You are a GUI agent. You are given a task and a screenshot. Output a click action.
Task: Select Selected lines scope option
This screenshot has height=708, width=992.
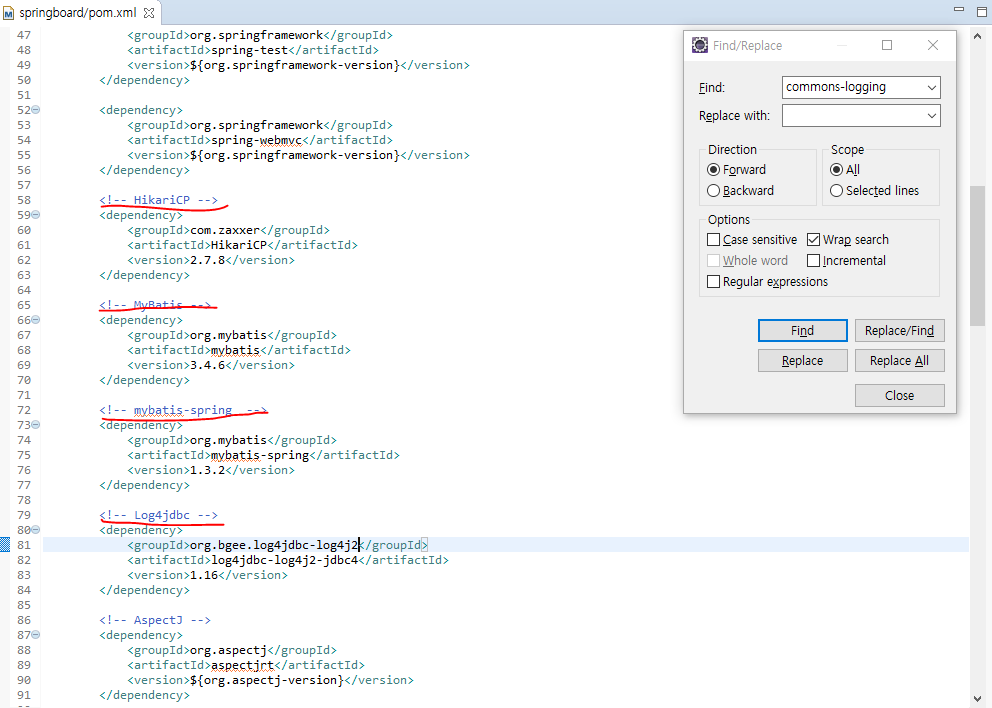click(x=836, y=190)
